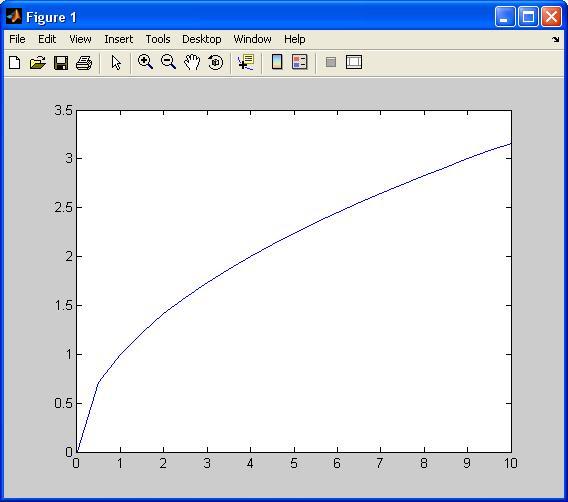Expand the Tools menu
Viewport: 568px width, 502px height.
tap(158, 39)
